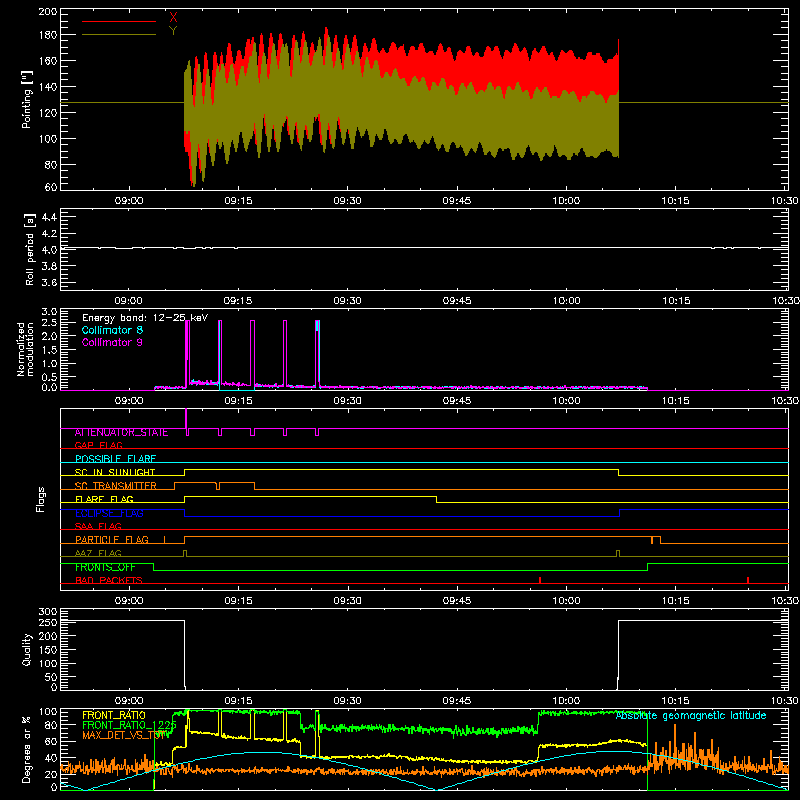
Task: Click the Collimator 9 legend label
Action: tap(112, 342)
